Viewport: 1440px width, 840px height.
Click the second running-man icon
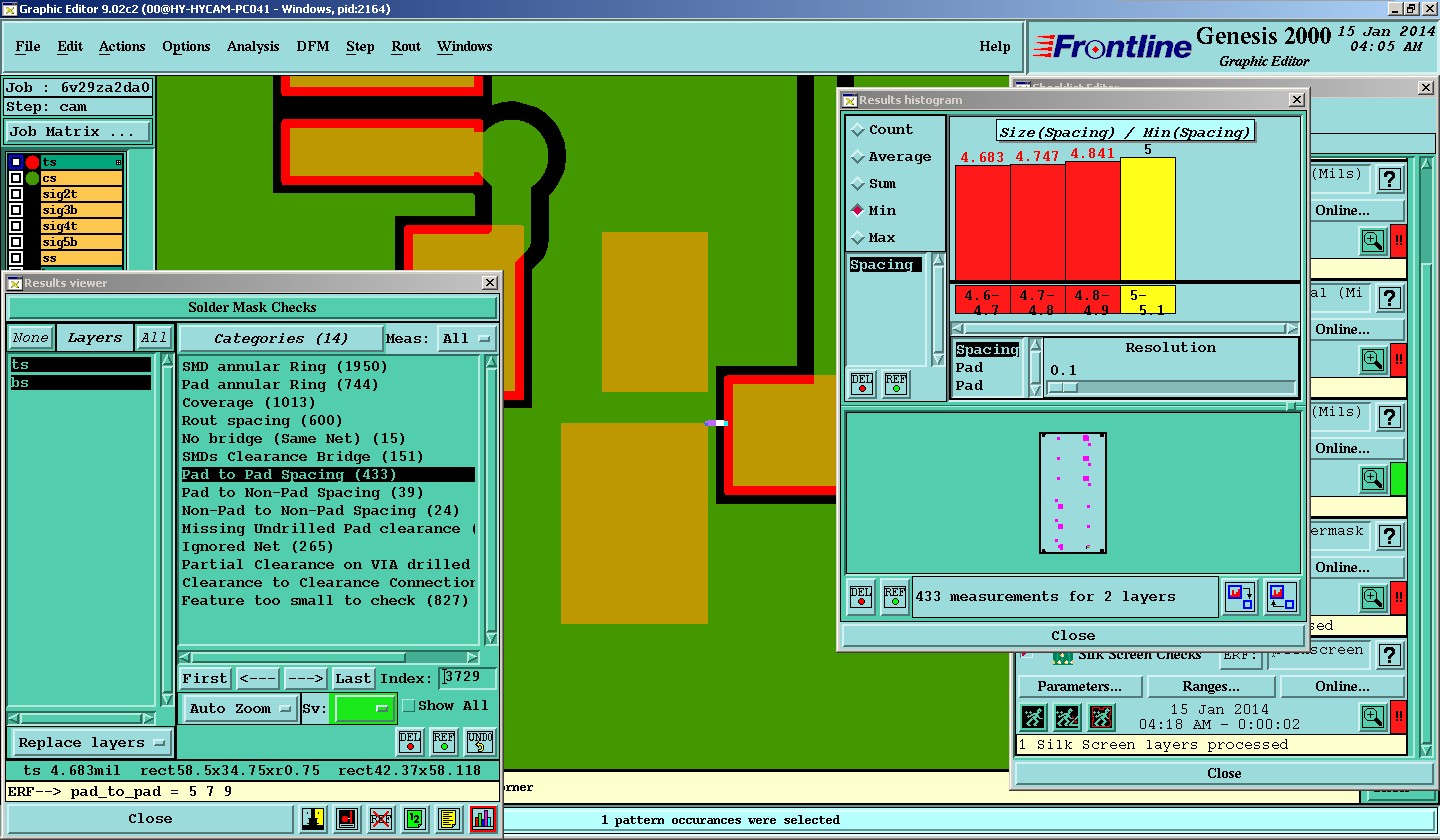click(x=1067, y=717)
